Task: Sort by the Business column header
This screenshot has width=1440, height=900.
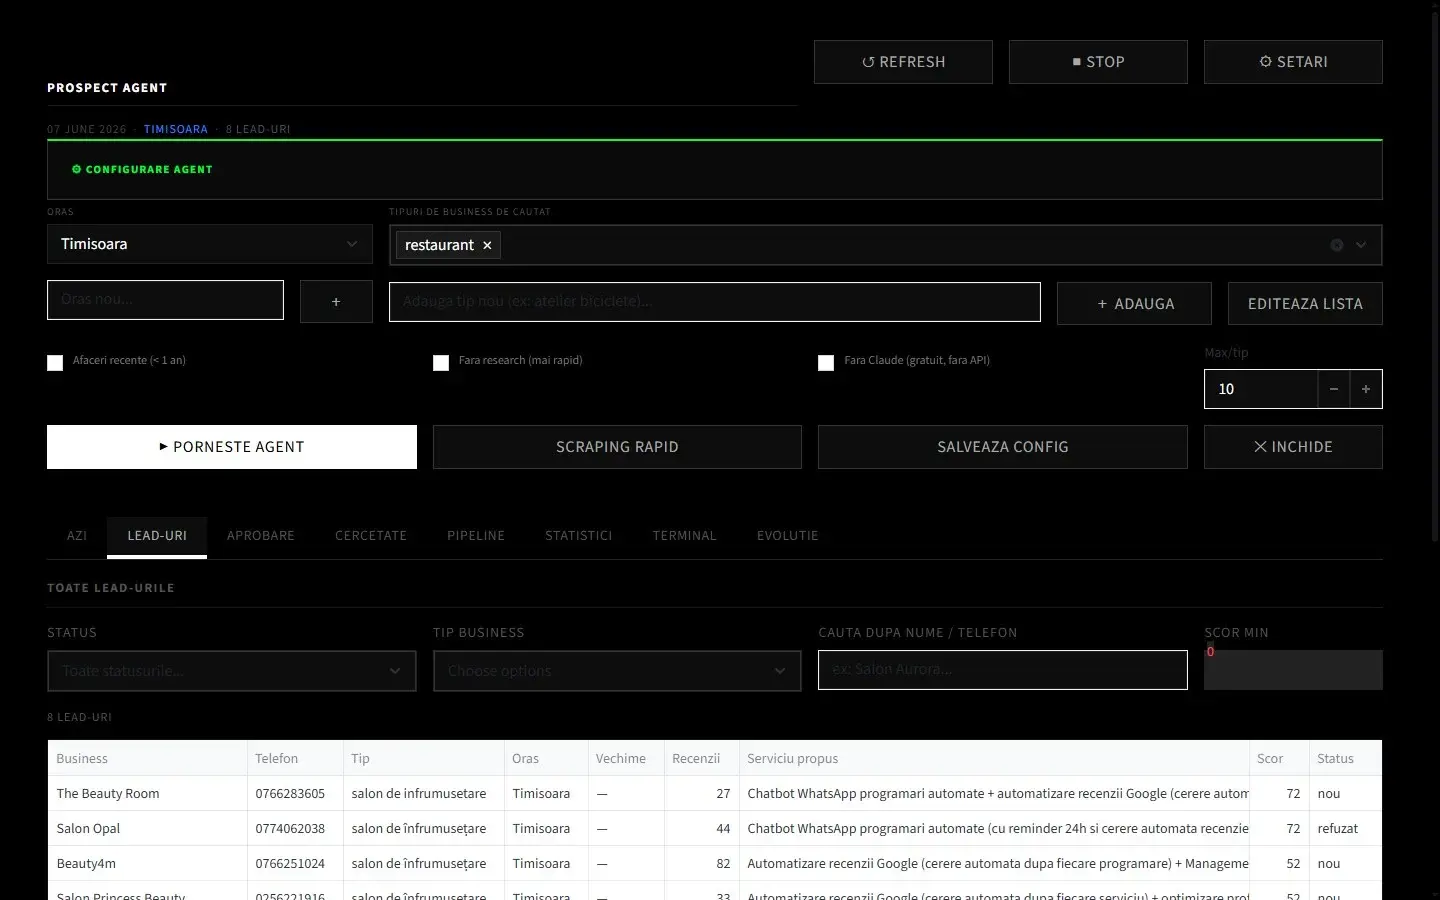Action: tap(148, 758)
